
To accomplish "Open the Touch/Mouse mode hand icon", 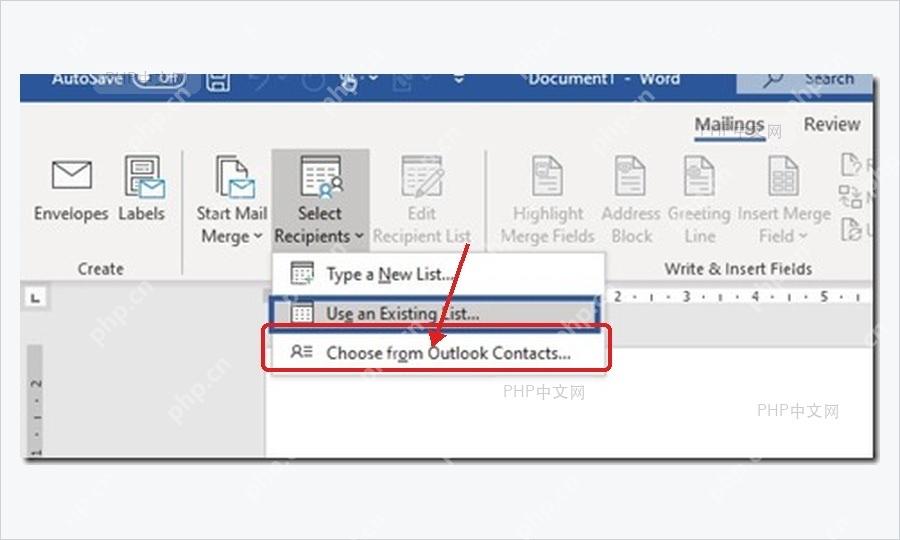I will point(348,82).
